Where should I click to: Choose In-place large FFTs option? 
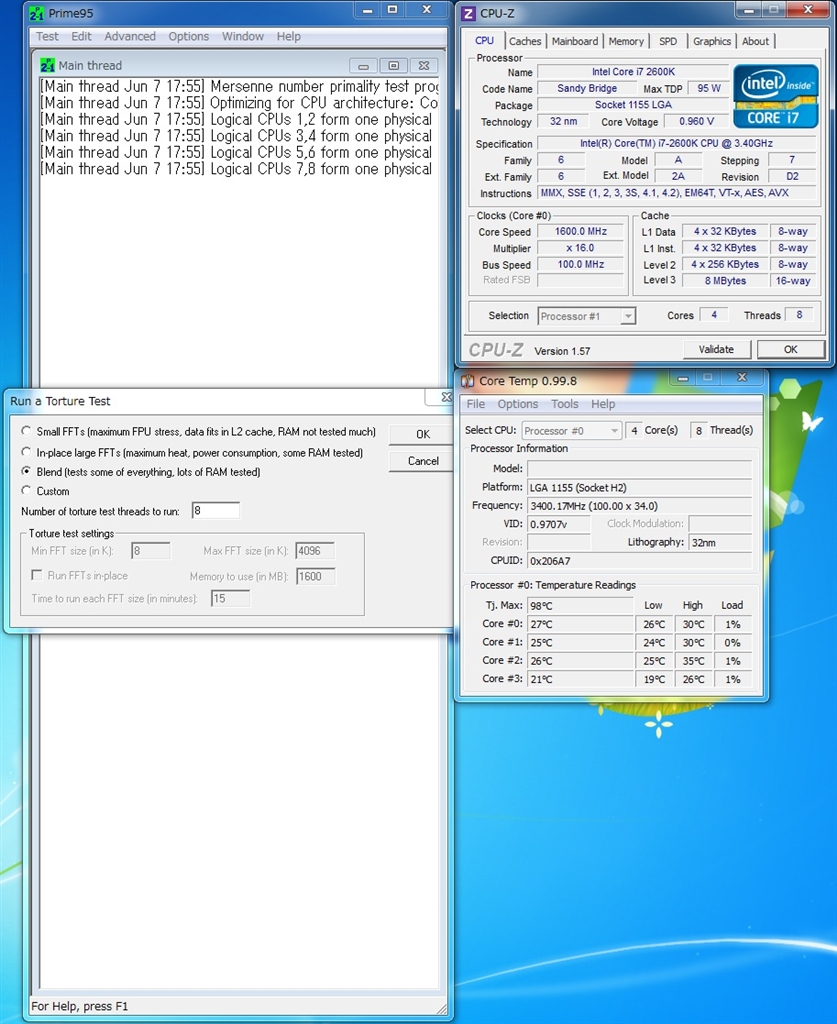27,452
